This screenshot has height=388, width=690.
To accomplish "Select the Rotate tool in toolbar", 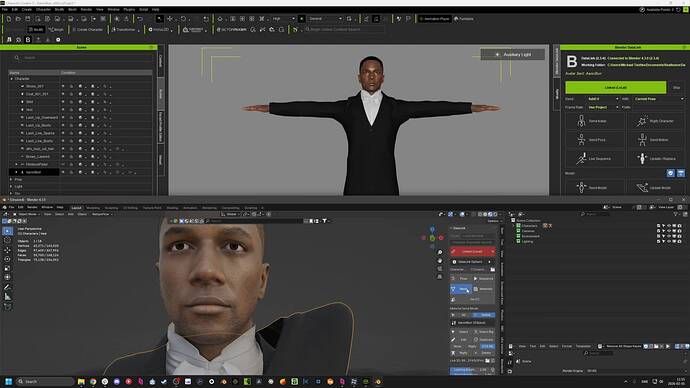I will point(184,19).
